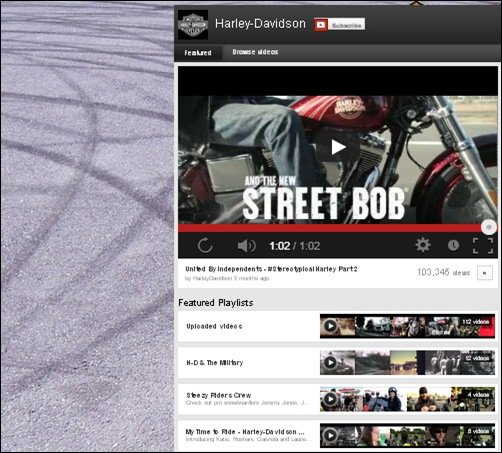Expand the video info arrow next to views
Viewport: 502px width, 453px height.
(485, 273)
